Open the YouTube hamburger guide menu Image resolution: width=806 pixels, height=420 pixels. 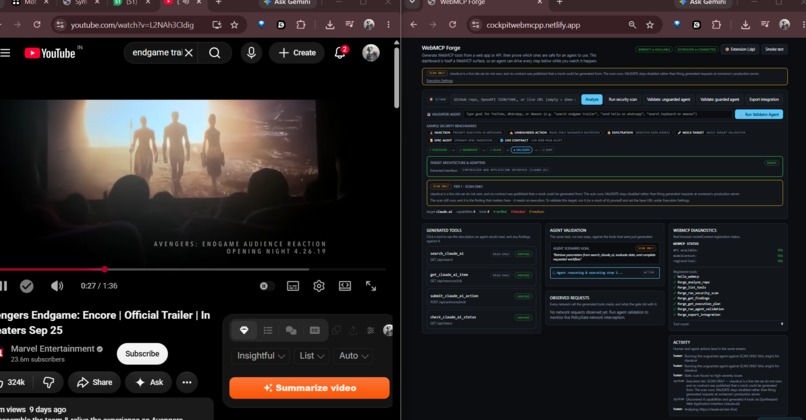tap(5, 53)
